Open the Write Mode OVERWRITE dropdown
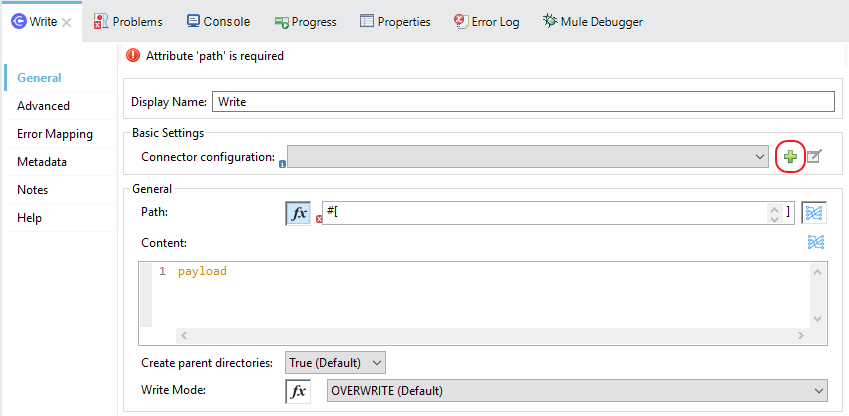The image size is (849, 416). (x=577, y=391)
